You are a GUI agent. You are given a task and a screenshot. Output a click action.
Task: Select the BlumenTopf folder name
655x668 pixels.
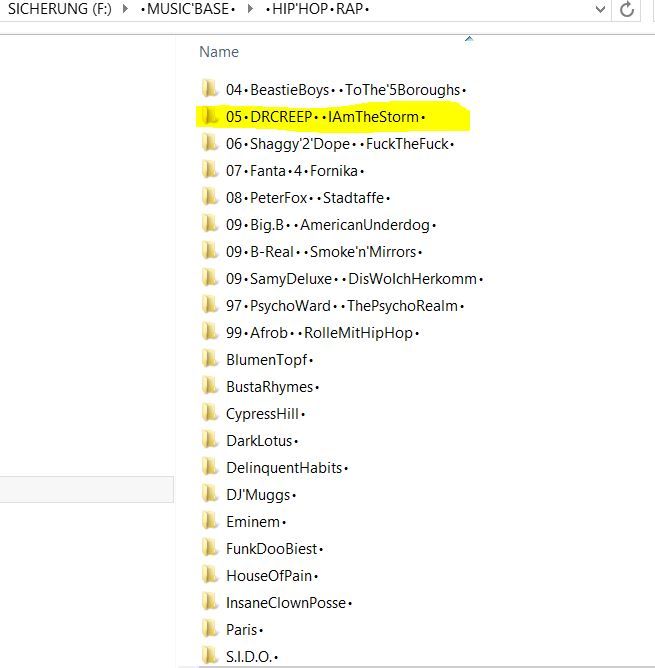click(270, 360)
